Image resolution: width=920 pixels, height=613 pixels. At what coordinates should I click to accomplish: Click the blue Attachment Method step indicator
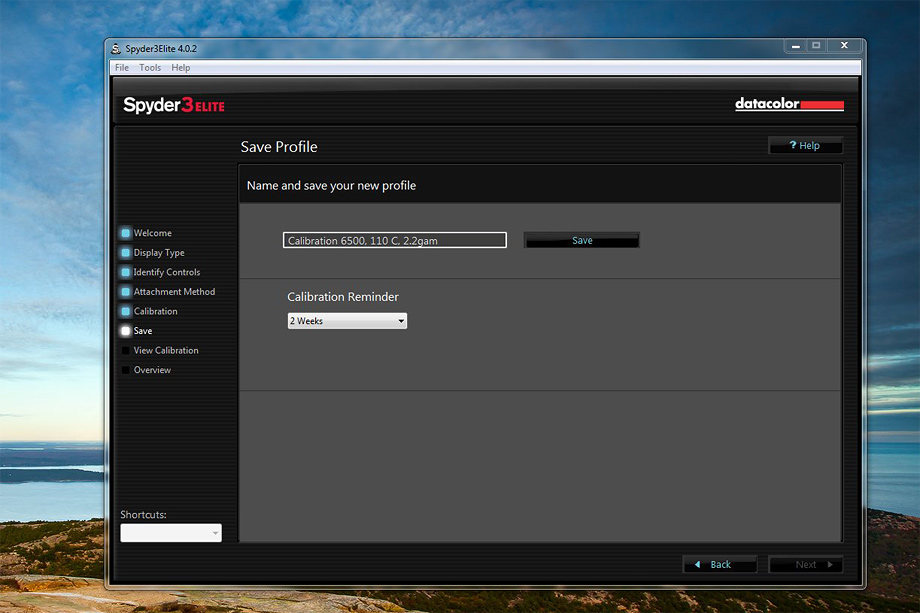pos(126,292)
